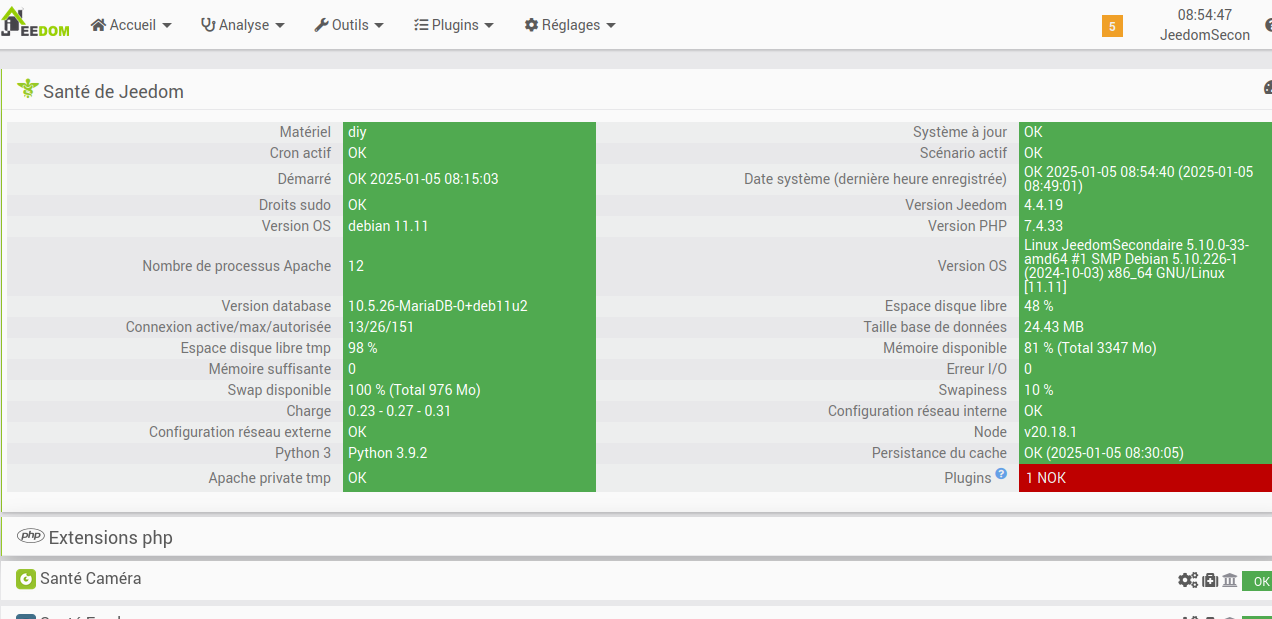The image size is (1272, 619).
Task: Click the green OK badge for Santé Caméra
Action: click(1258, 581)
